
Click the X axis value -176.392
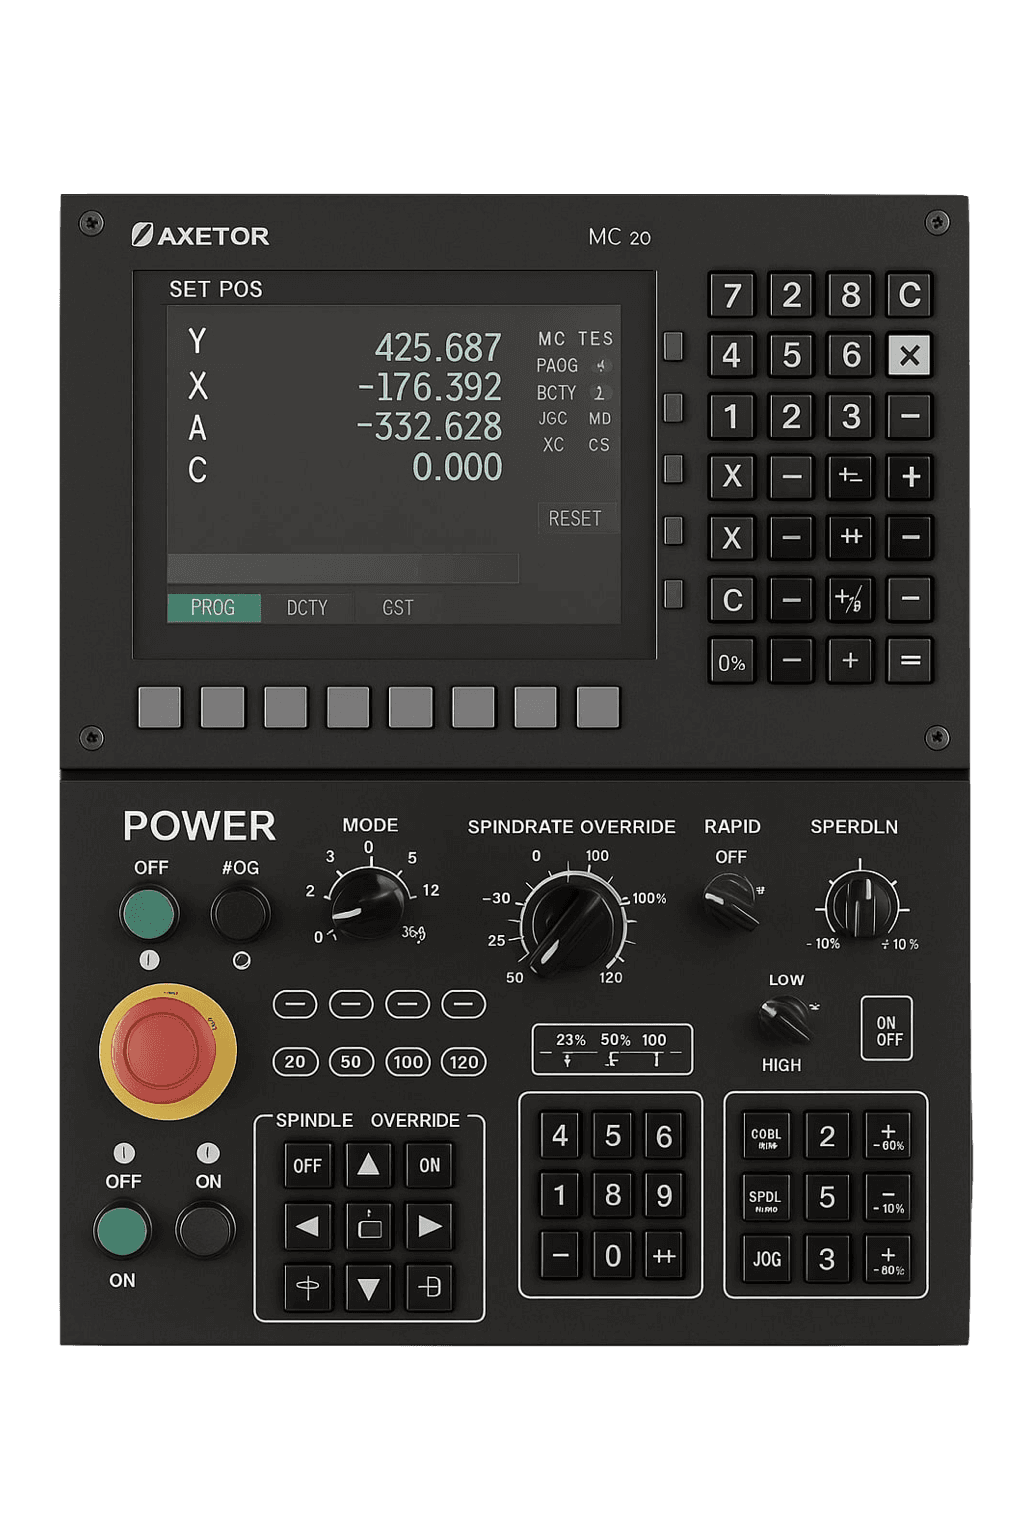[430, 387]
